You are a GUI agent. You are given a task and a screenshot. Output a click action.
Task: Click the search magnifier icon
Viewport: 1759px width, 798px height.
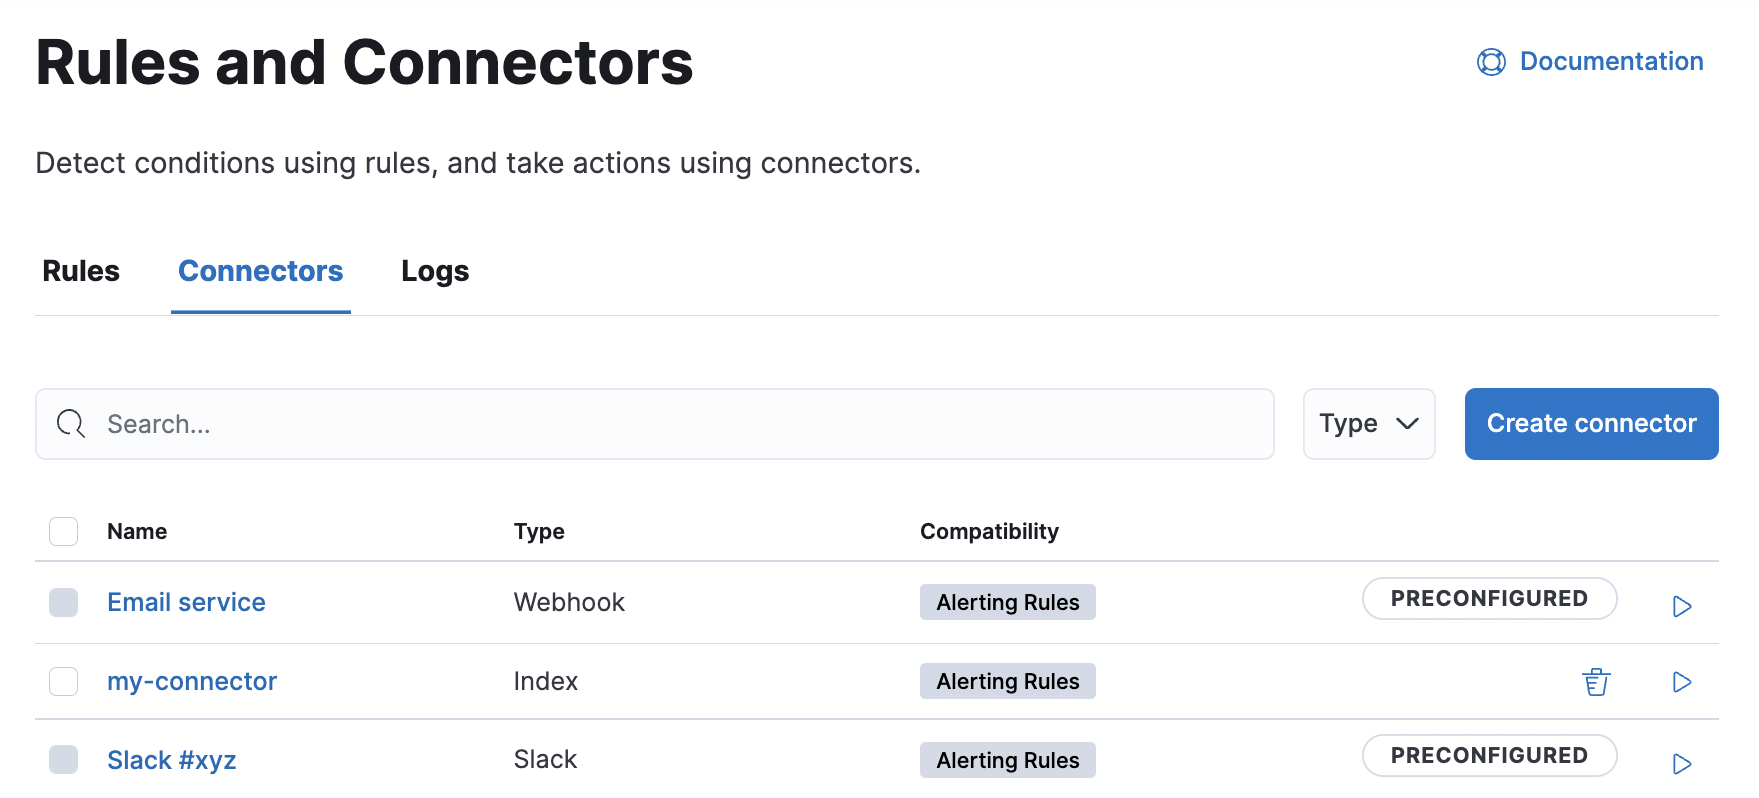(x=70, y=424)
